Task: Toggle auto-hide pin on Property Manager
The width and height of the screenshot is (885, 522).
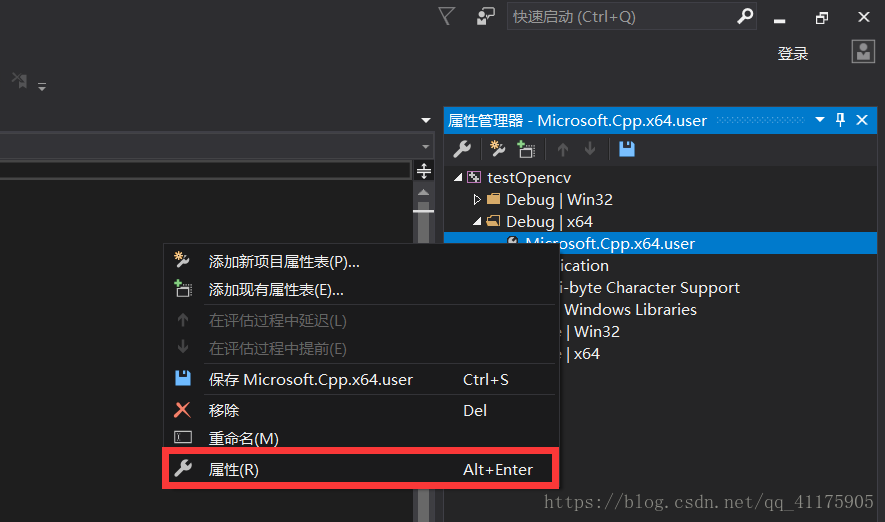Action: pyautogui.click(x=840, y=120)
